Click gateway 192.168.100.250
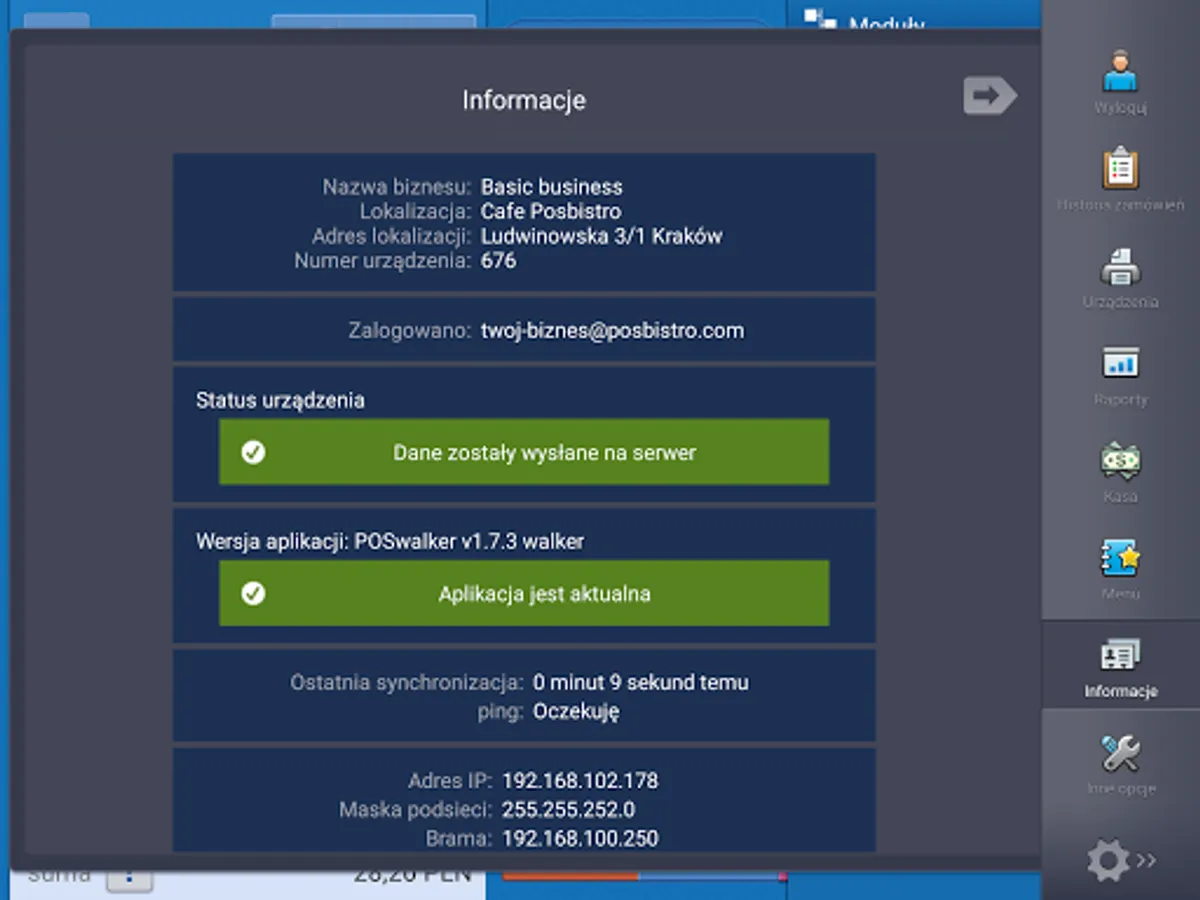 click(580, 838)
